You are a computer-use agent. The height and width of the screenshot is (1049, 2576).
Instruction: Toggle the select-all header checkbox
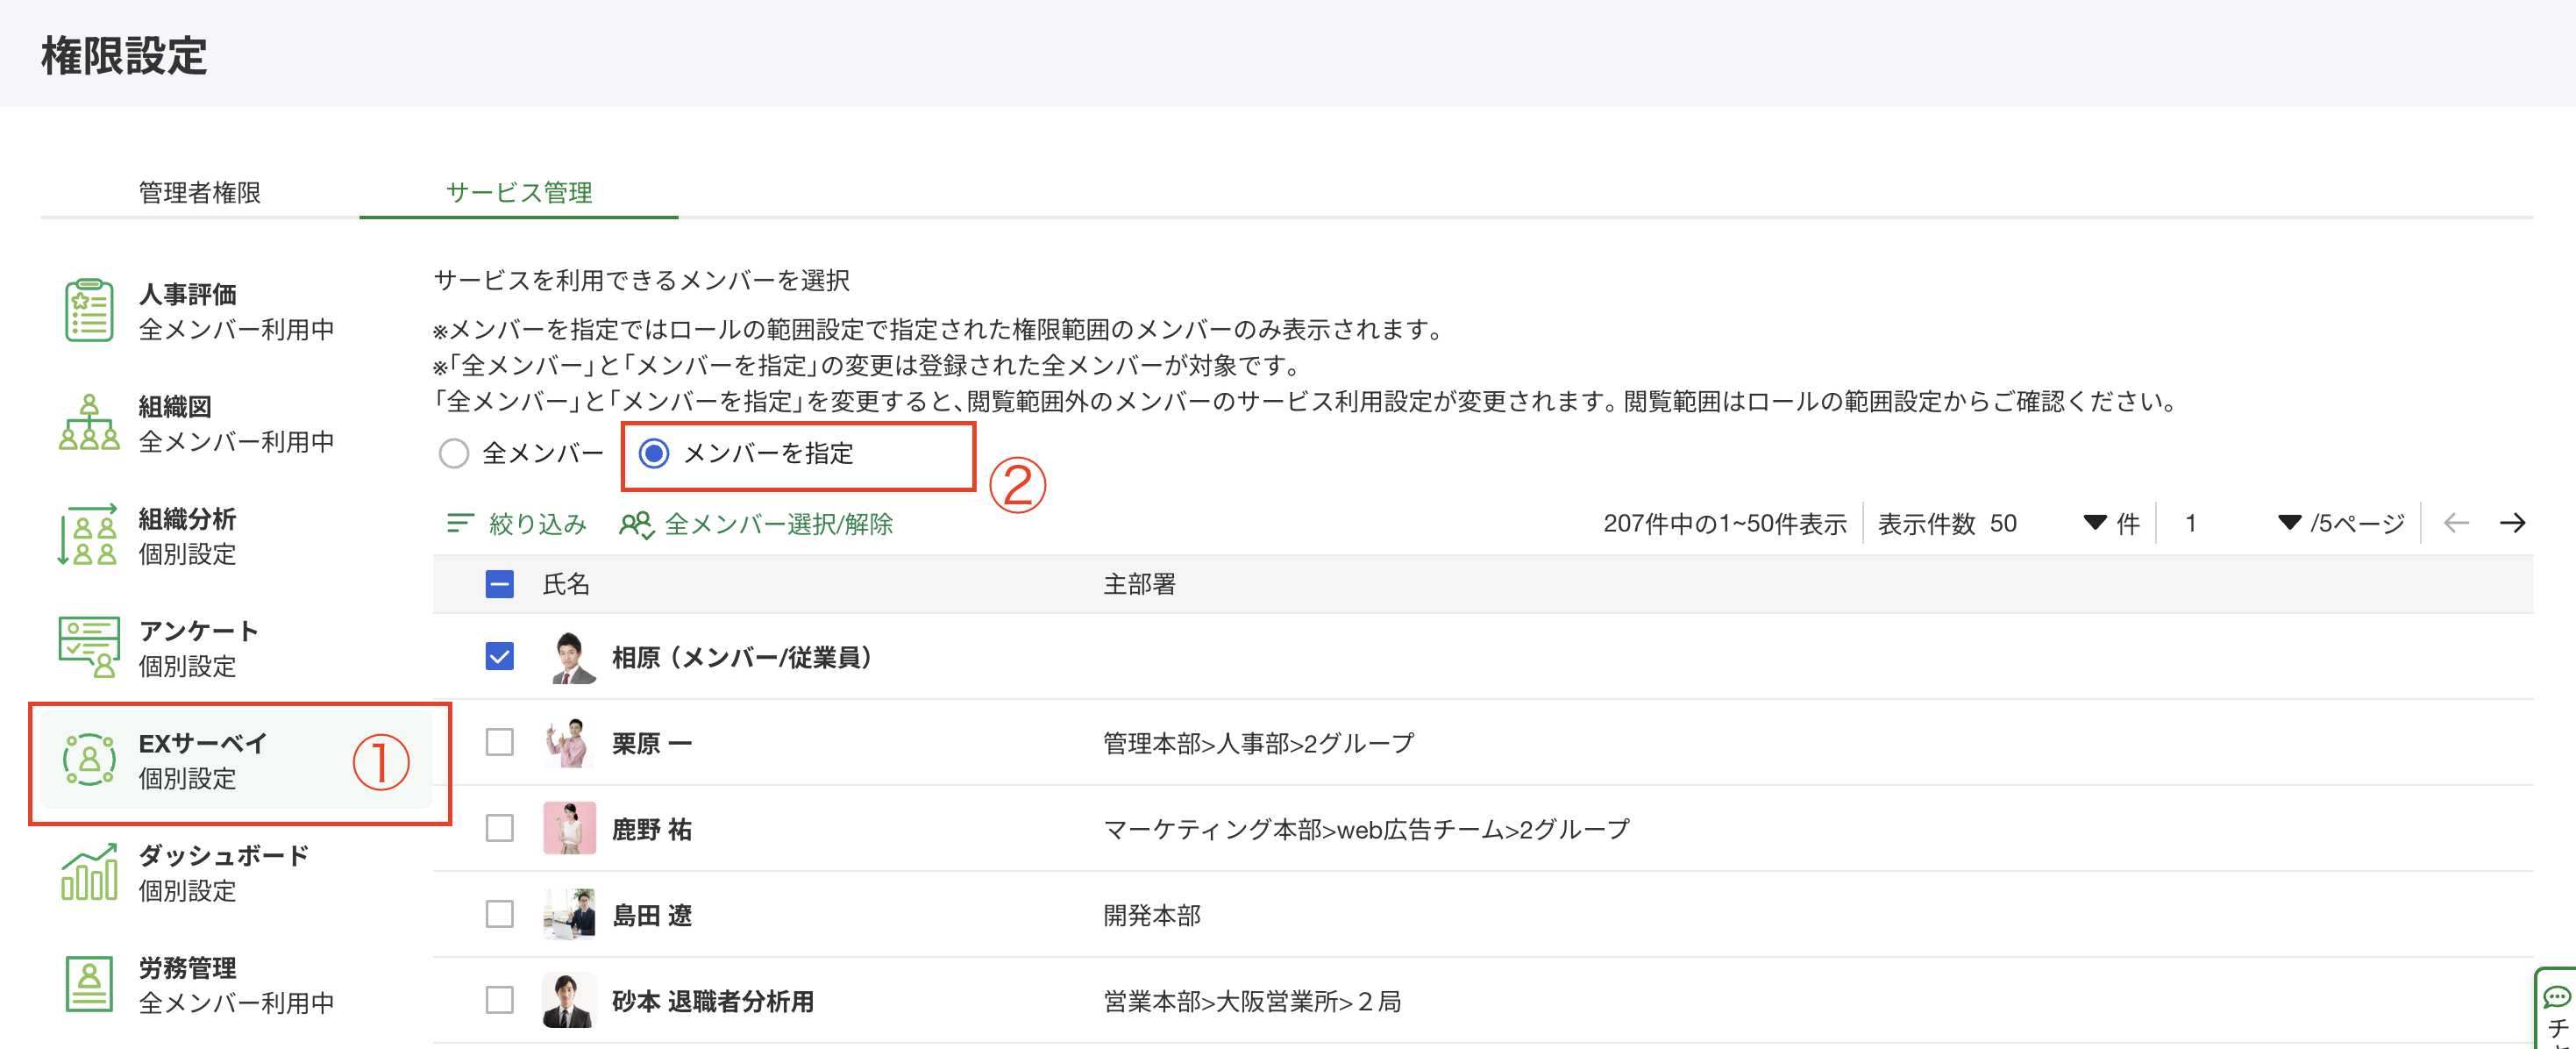pyautogui.click(x=499, y=584)
